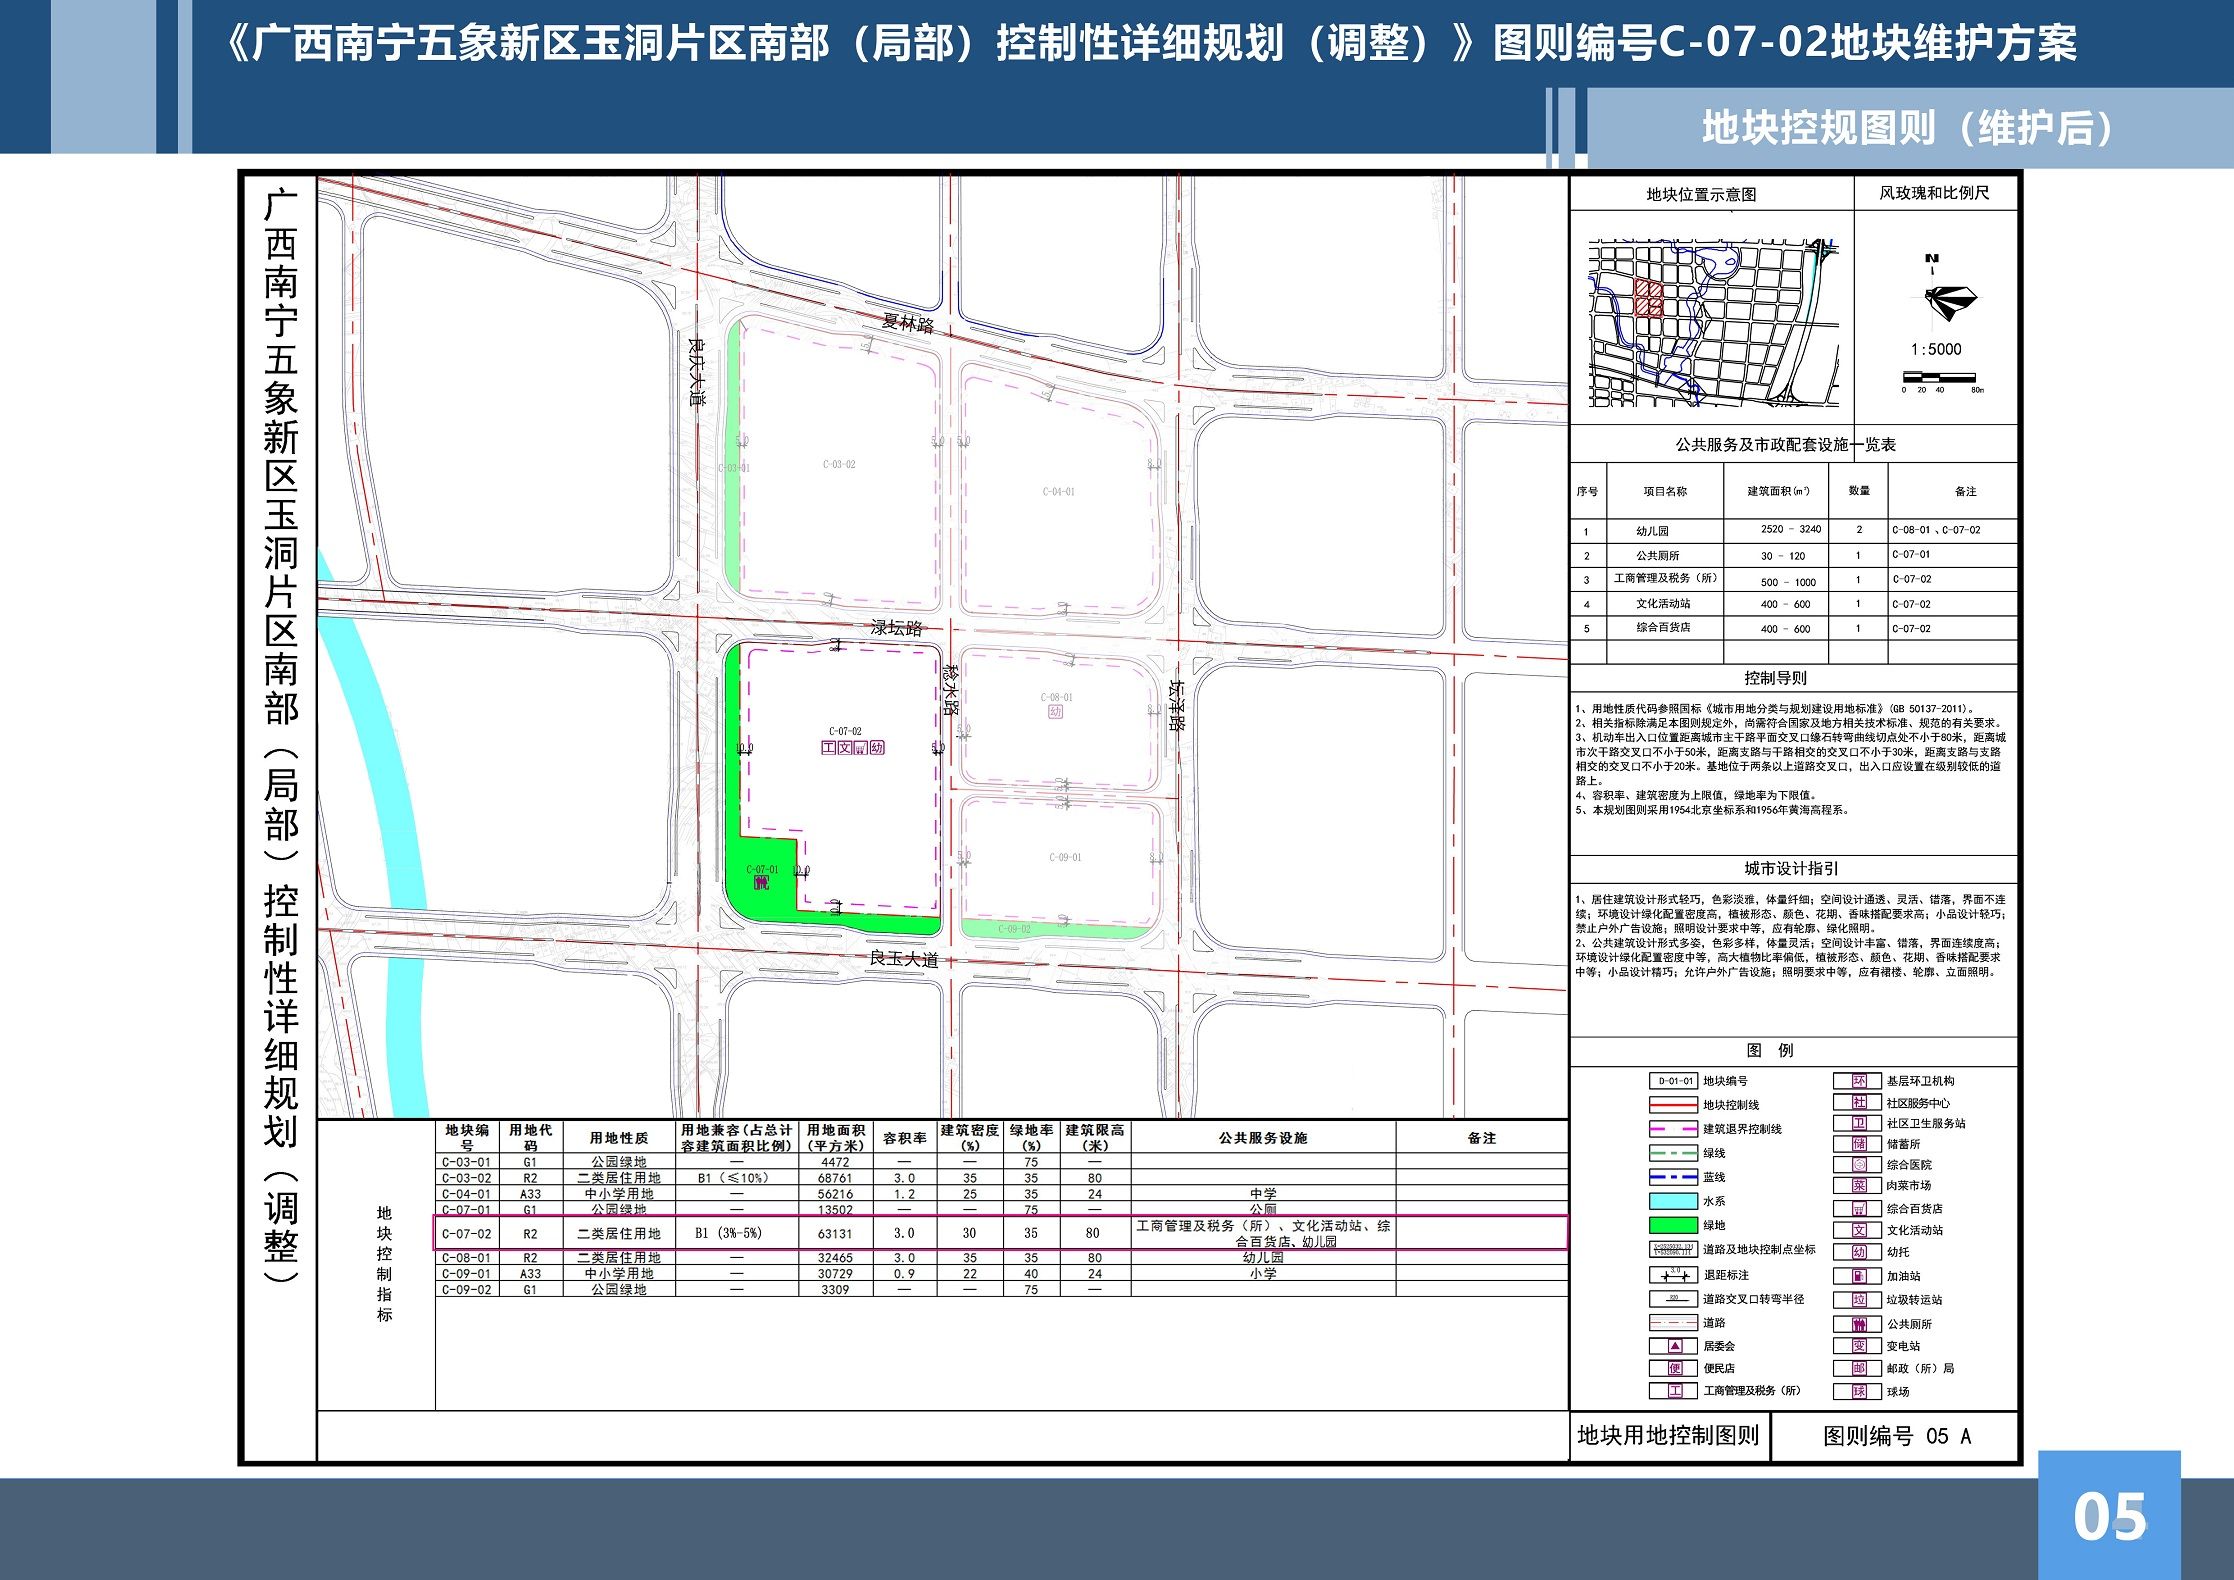
Task: Select the 社区卫生服务站 legend icon
Action: (x=1858, y=1123)
